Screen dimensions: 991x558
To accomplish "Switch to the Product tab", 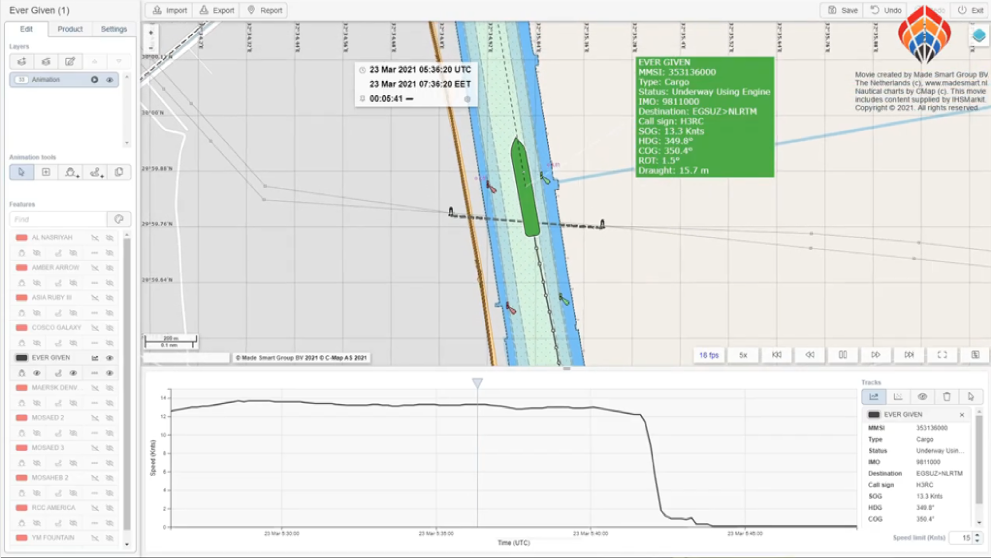I will click(70, 29).
